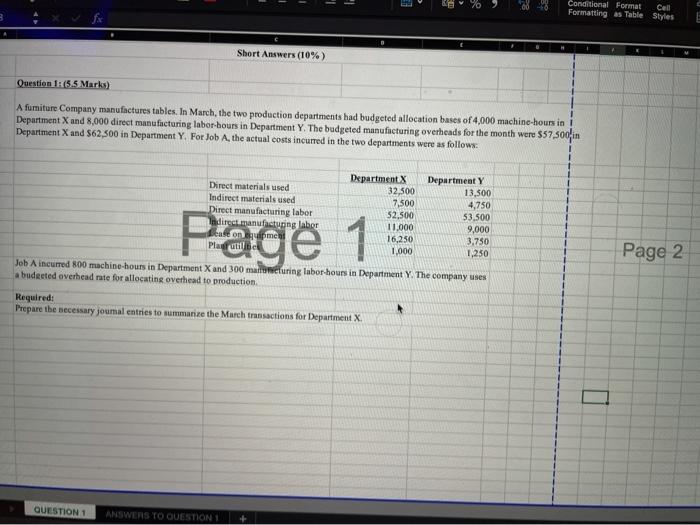Select column C header
This screenshot has height=525, width=700.
pos(276,40)
